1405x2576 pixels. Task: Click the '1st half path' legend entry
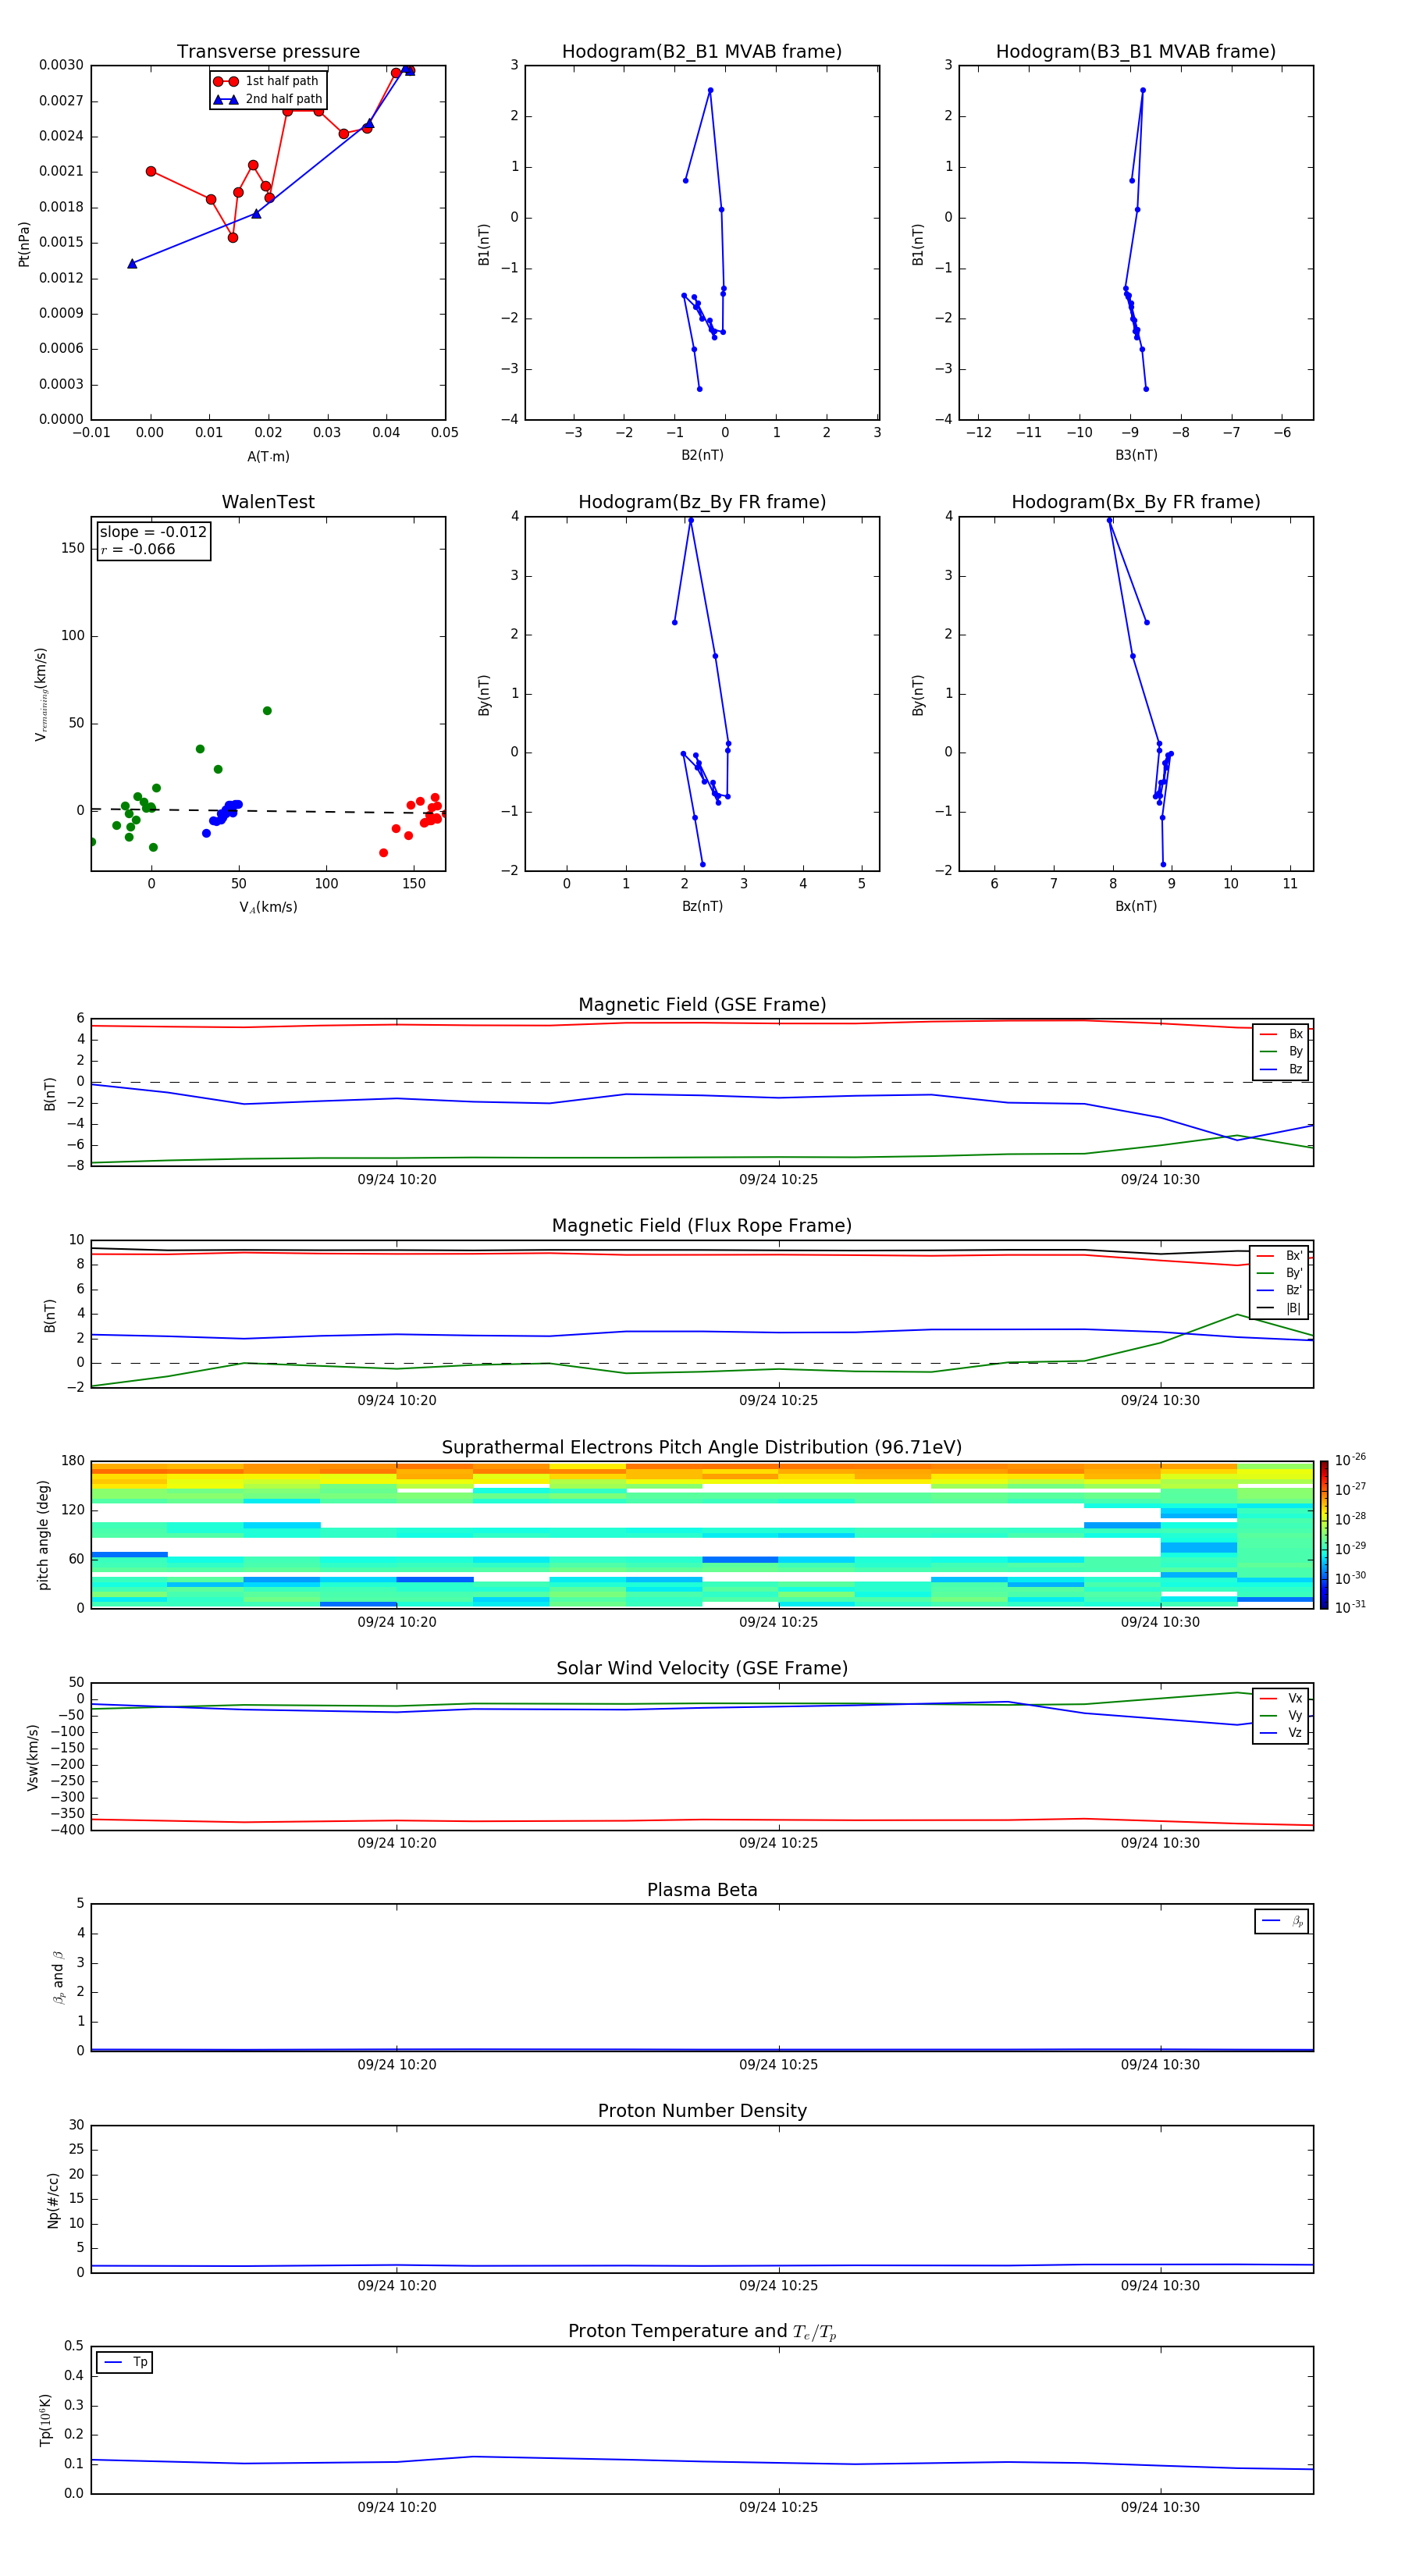click(267, 81)
